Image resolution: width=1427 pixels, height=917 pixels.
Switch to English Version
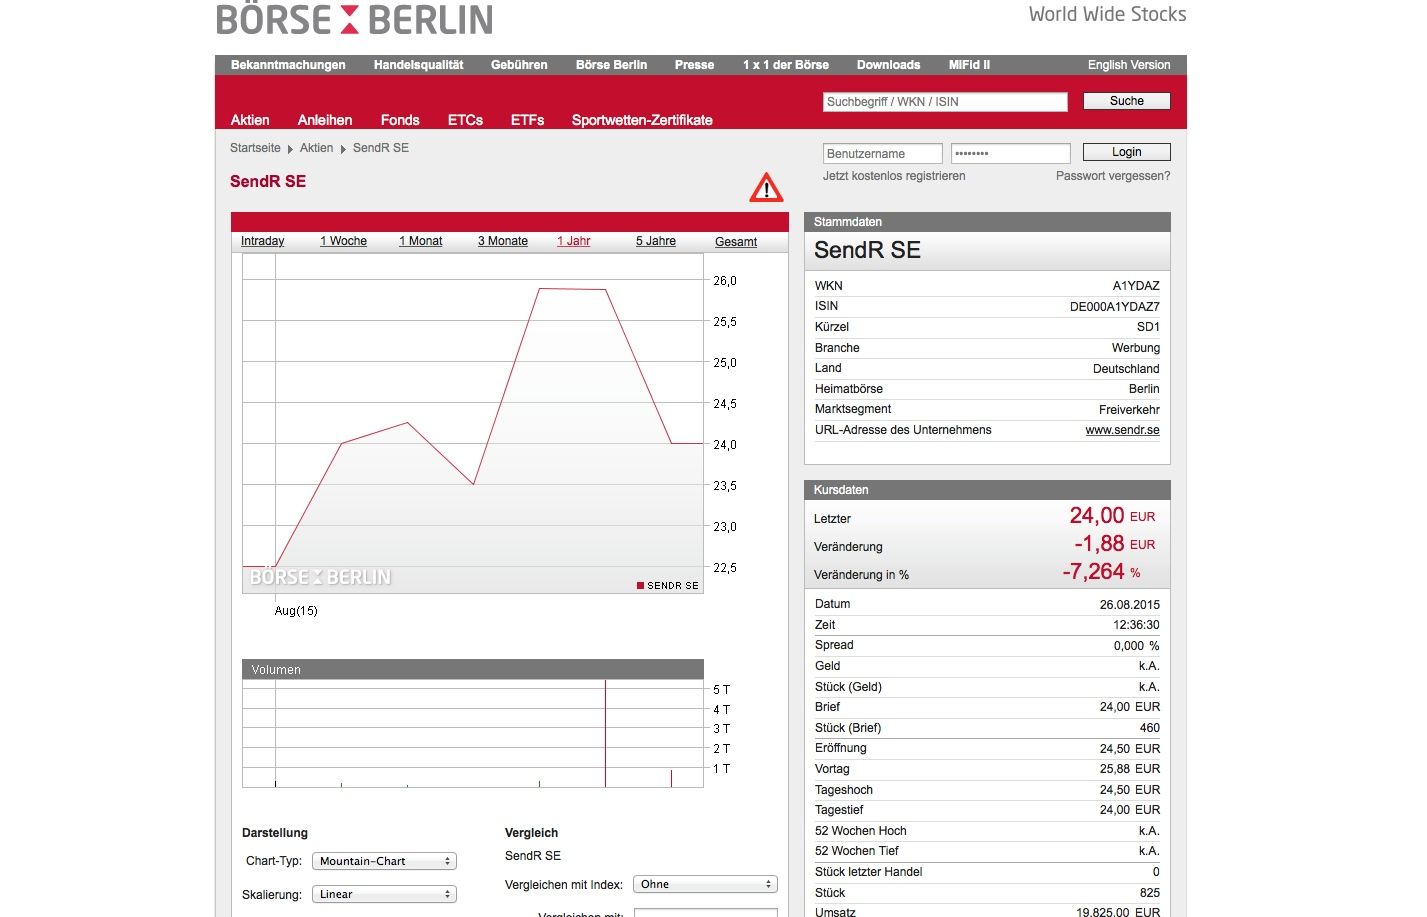pyautogui.click(x=1128, y=65)
